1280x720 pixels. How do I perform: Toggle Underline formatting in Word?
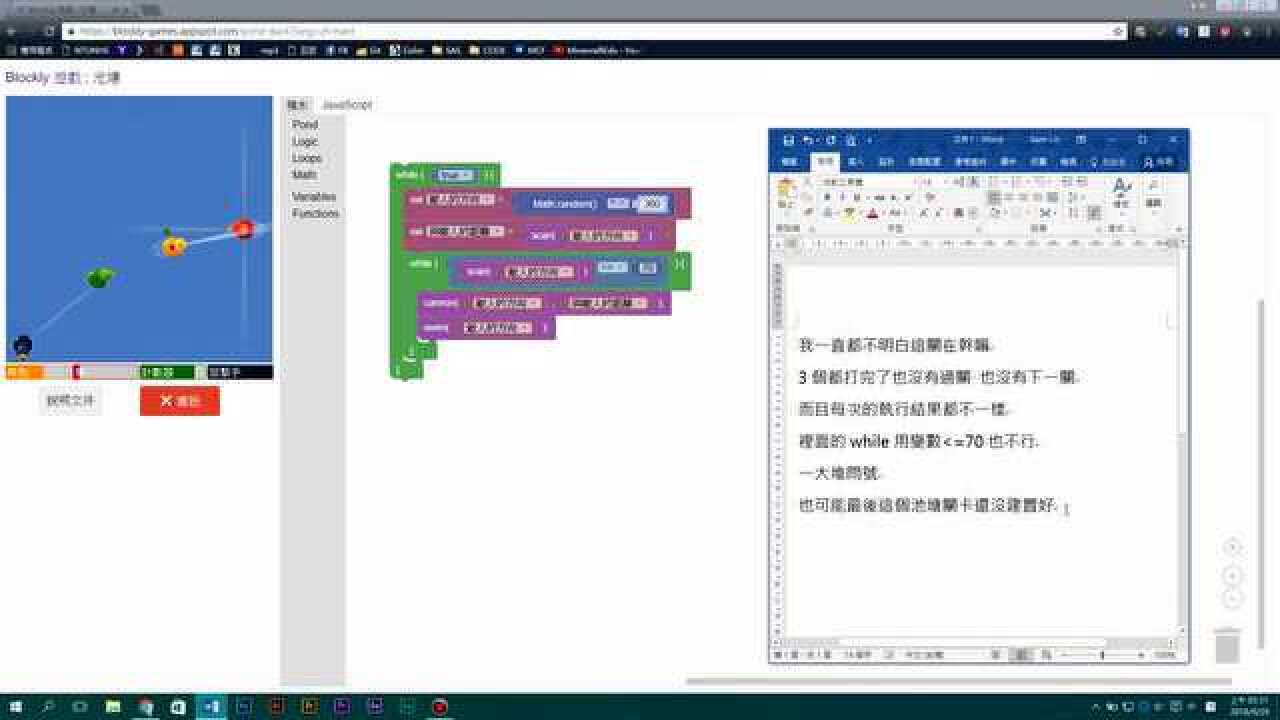tap(856, 197)
